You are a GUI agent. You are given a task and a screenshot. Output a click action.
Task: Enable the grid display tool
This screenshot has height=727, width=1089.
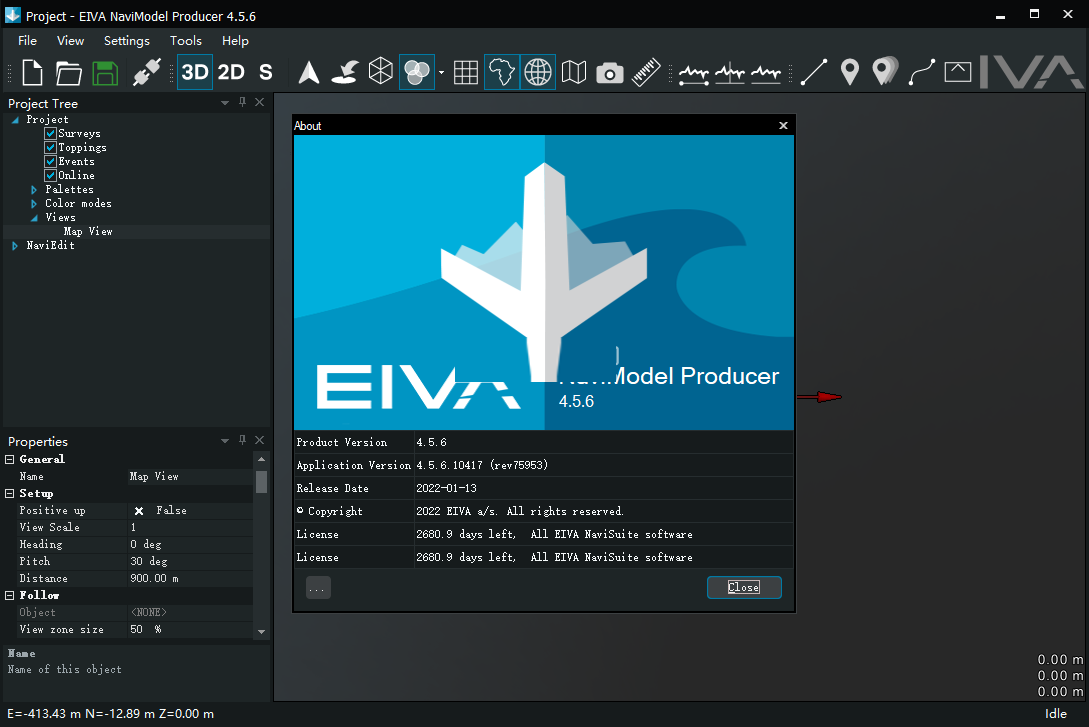click(x=465, y=71)
